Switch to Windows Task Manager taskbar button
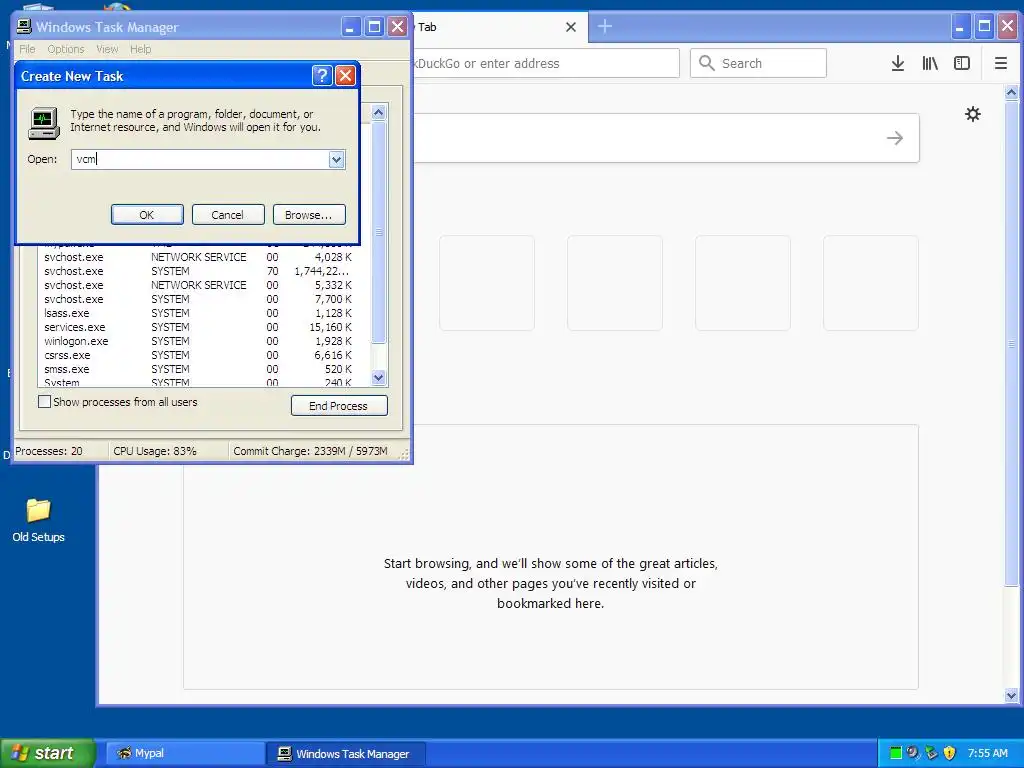This screenshot has height=768, width=1024. point(346,753)
